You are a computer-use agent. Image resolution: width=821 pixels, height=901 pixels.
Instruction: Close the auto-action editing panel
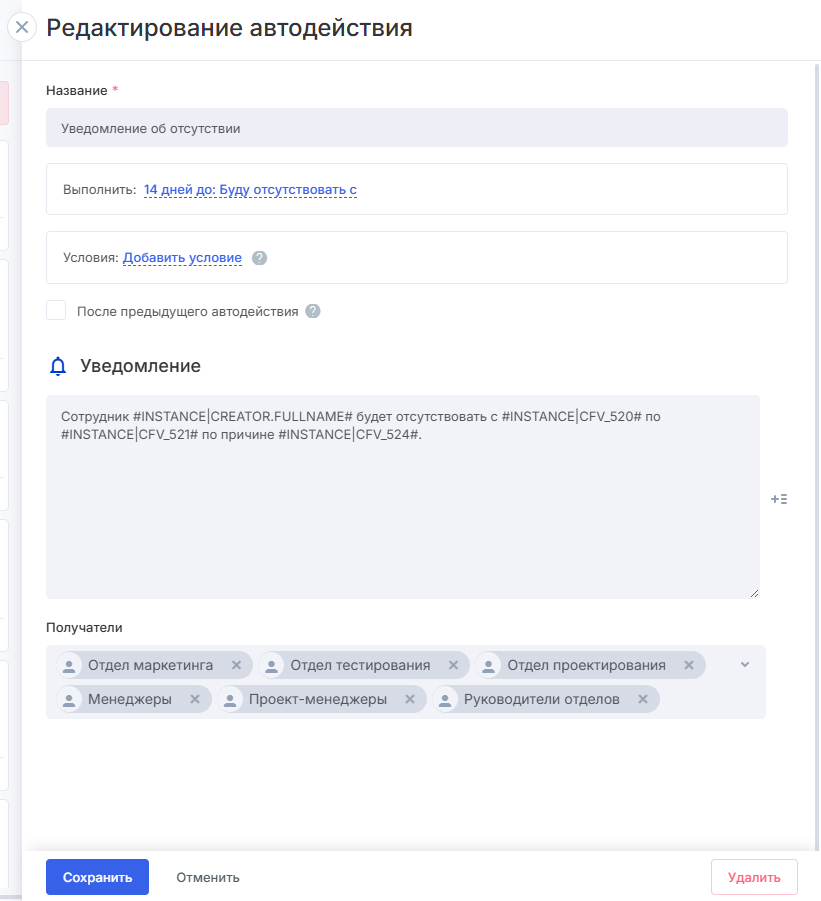click(x=21, y=27)
